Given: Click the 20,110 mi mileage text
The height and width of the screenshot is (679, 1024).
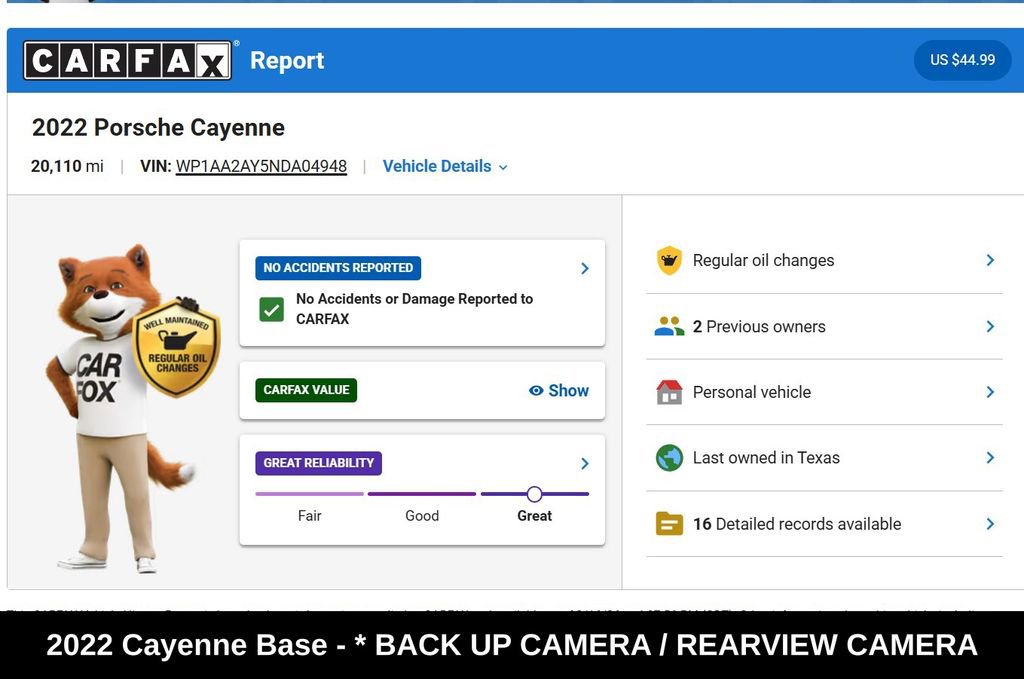Looking at the screenshot, I should pos(67,166).
